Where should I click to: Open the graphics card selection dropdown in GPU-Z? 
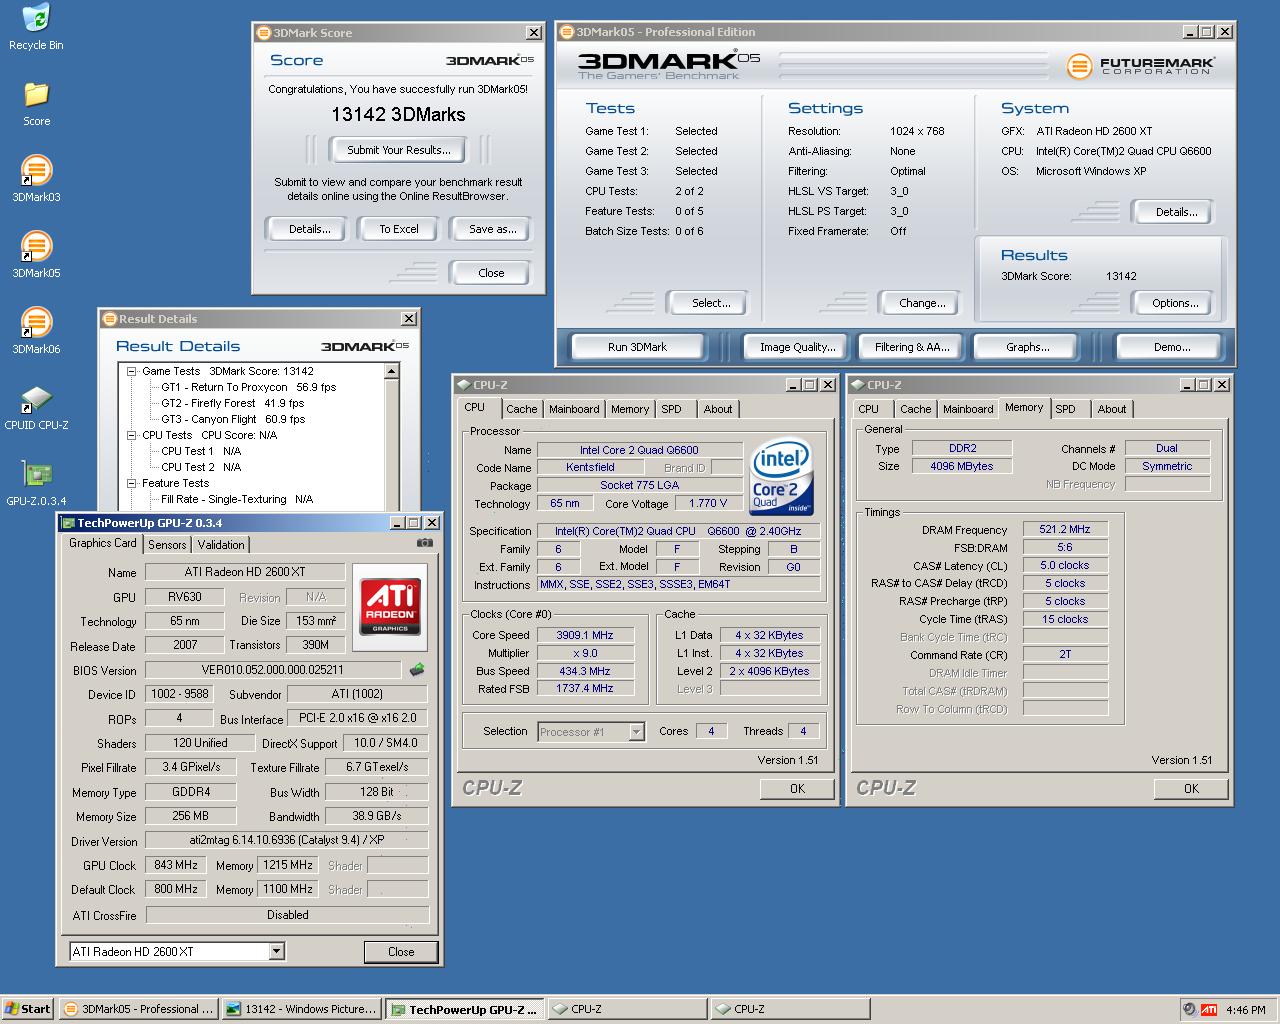pos(276,952)
